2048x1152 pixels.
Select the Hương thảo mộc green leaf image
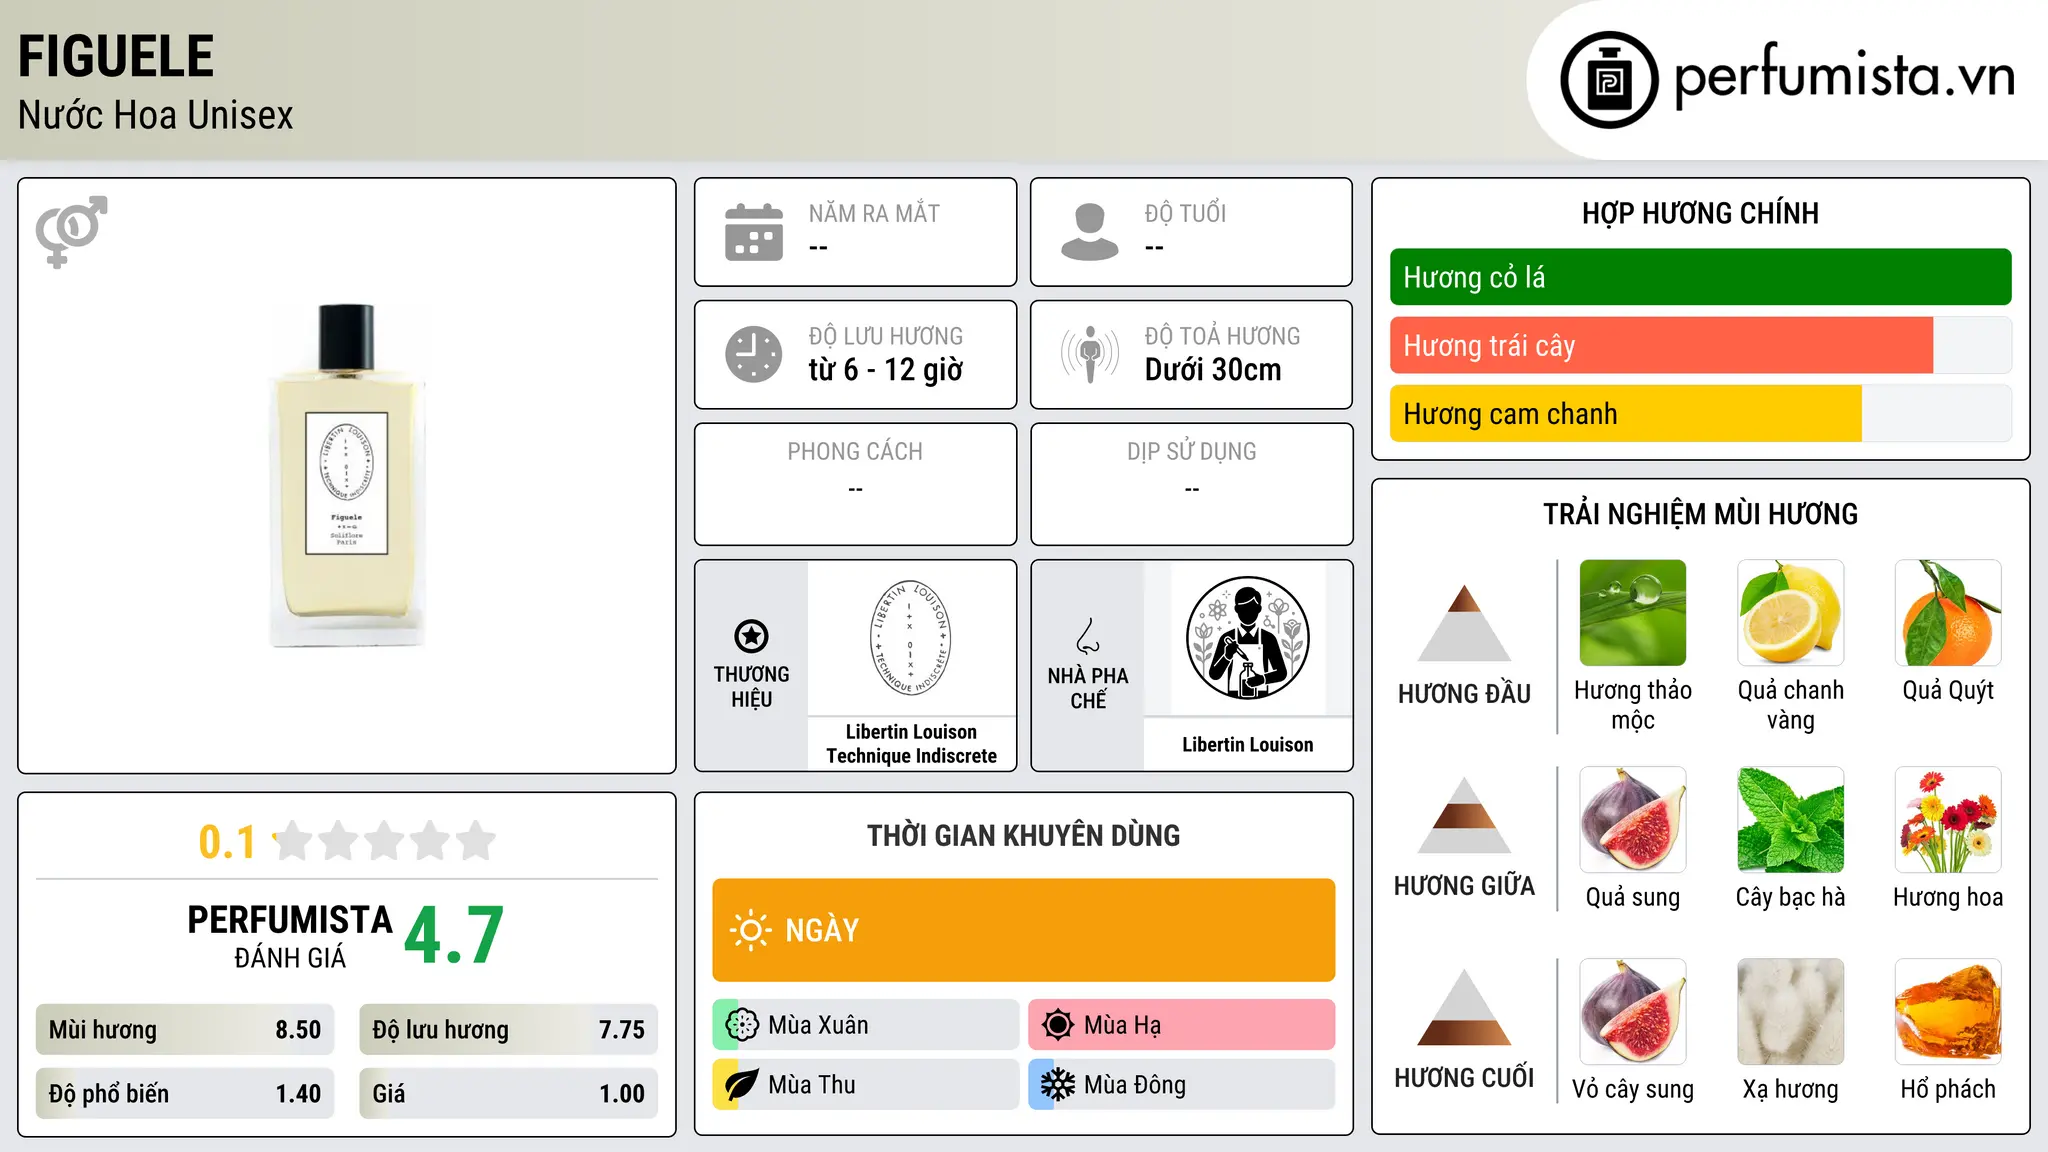pos(1633,613)
